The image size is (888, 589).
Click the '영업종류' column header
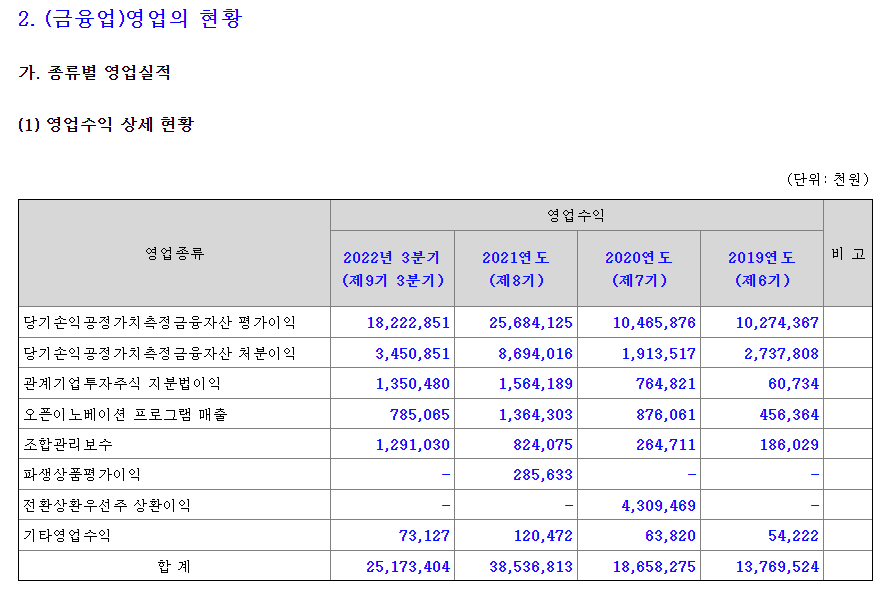pos(174,253)
